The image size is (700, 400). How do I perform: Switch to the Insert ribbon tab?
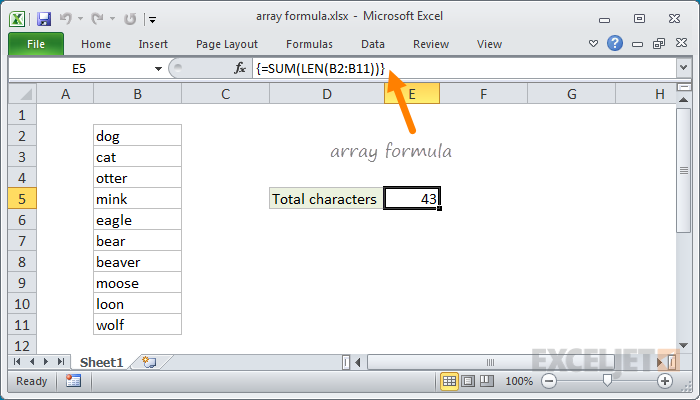tap(153, 44)
